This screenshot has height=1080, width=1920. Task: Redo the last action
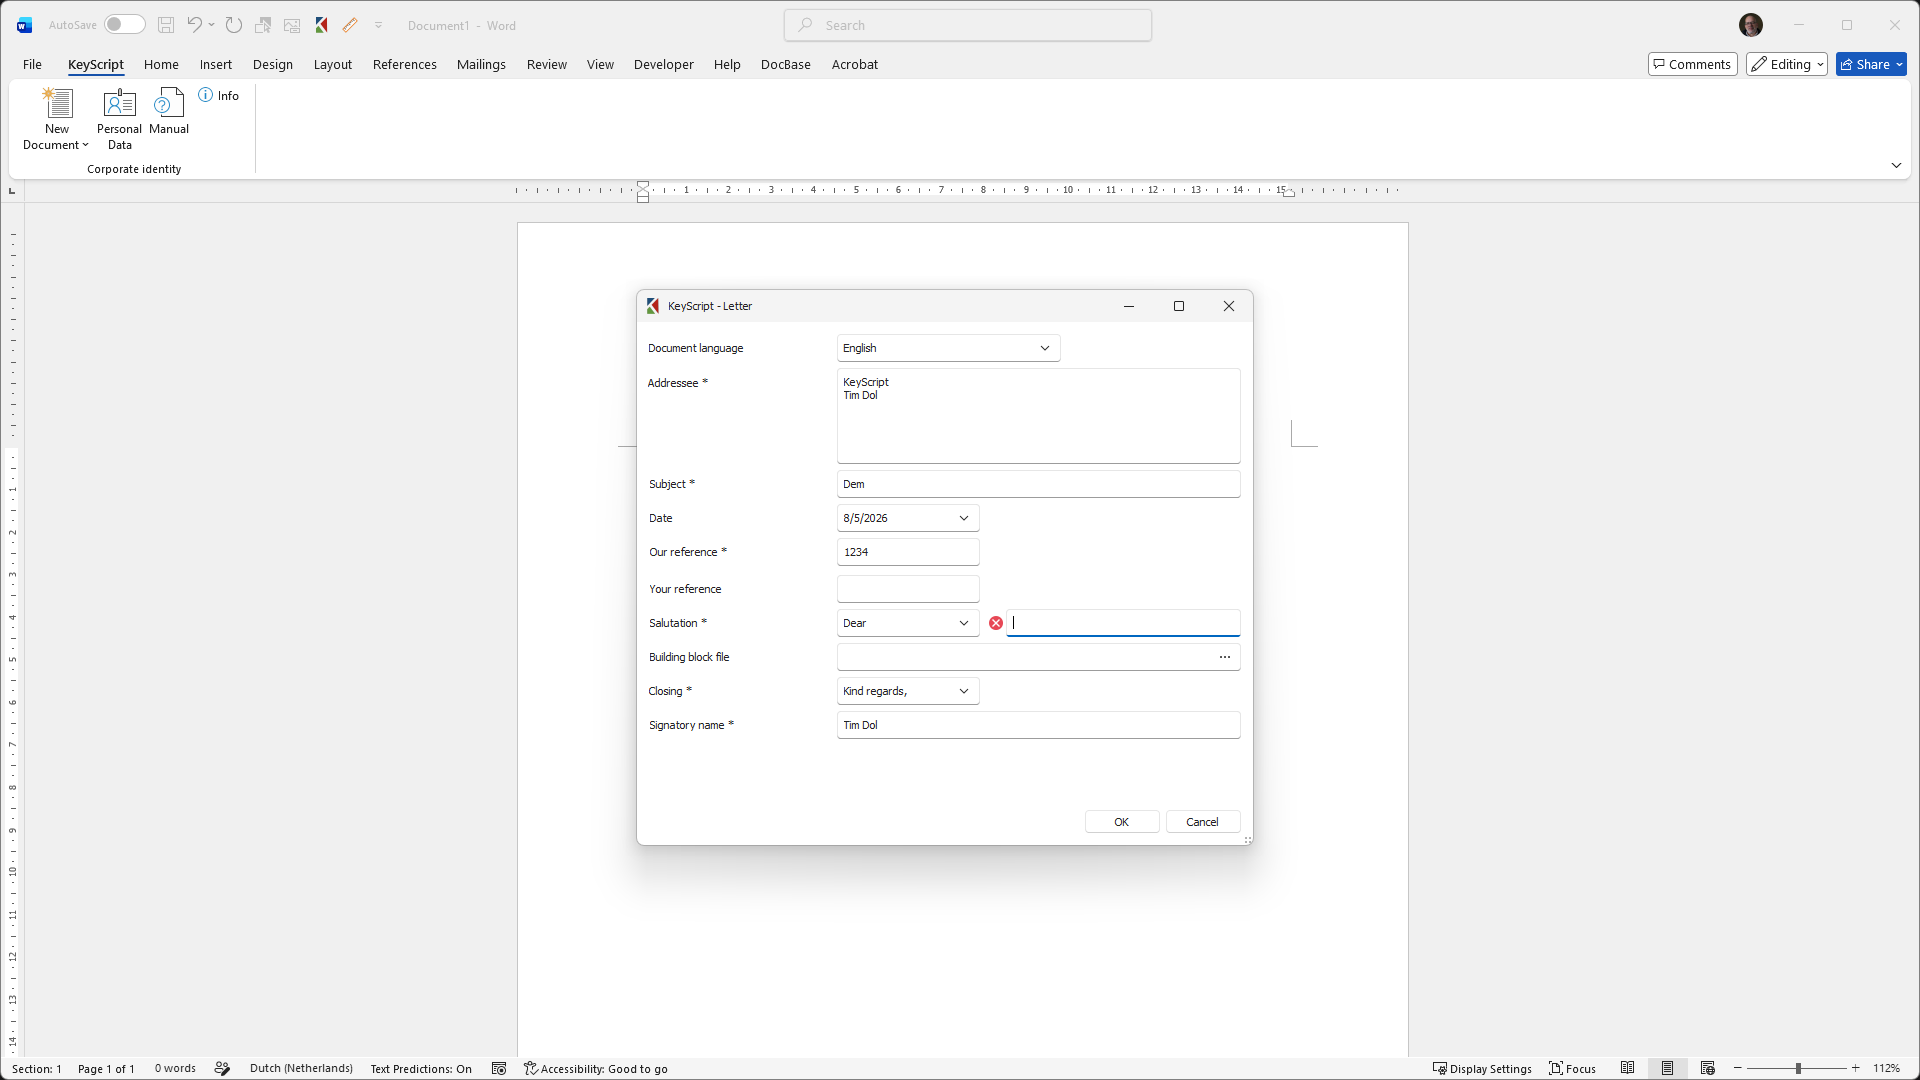[x=234, y=25]
